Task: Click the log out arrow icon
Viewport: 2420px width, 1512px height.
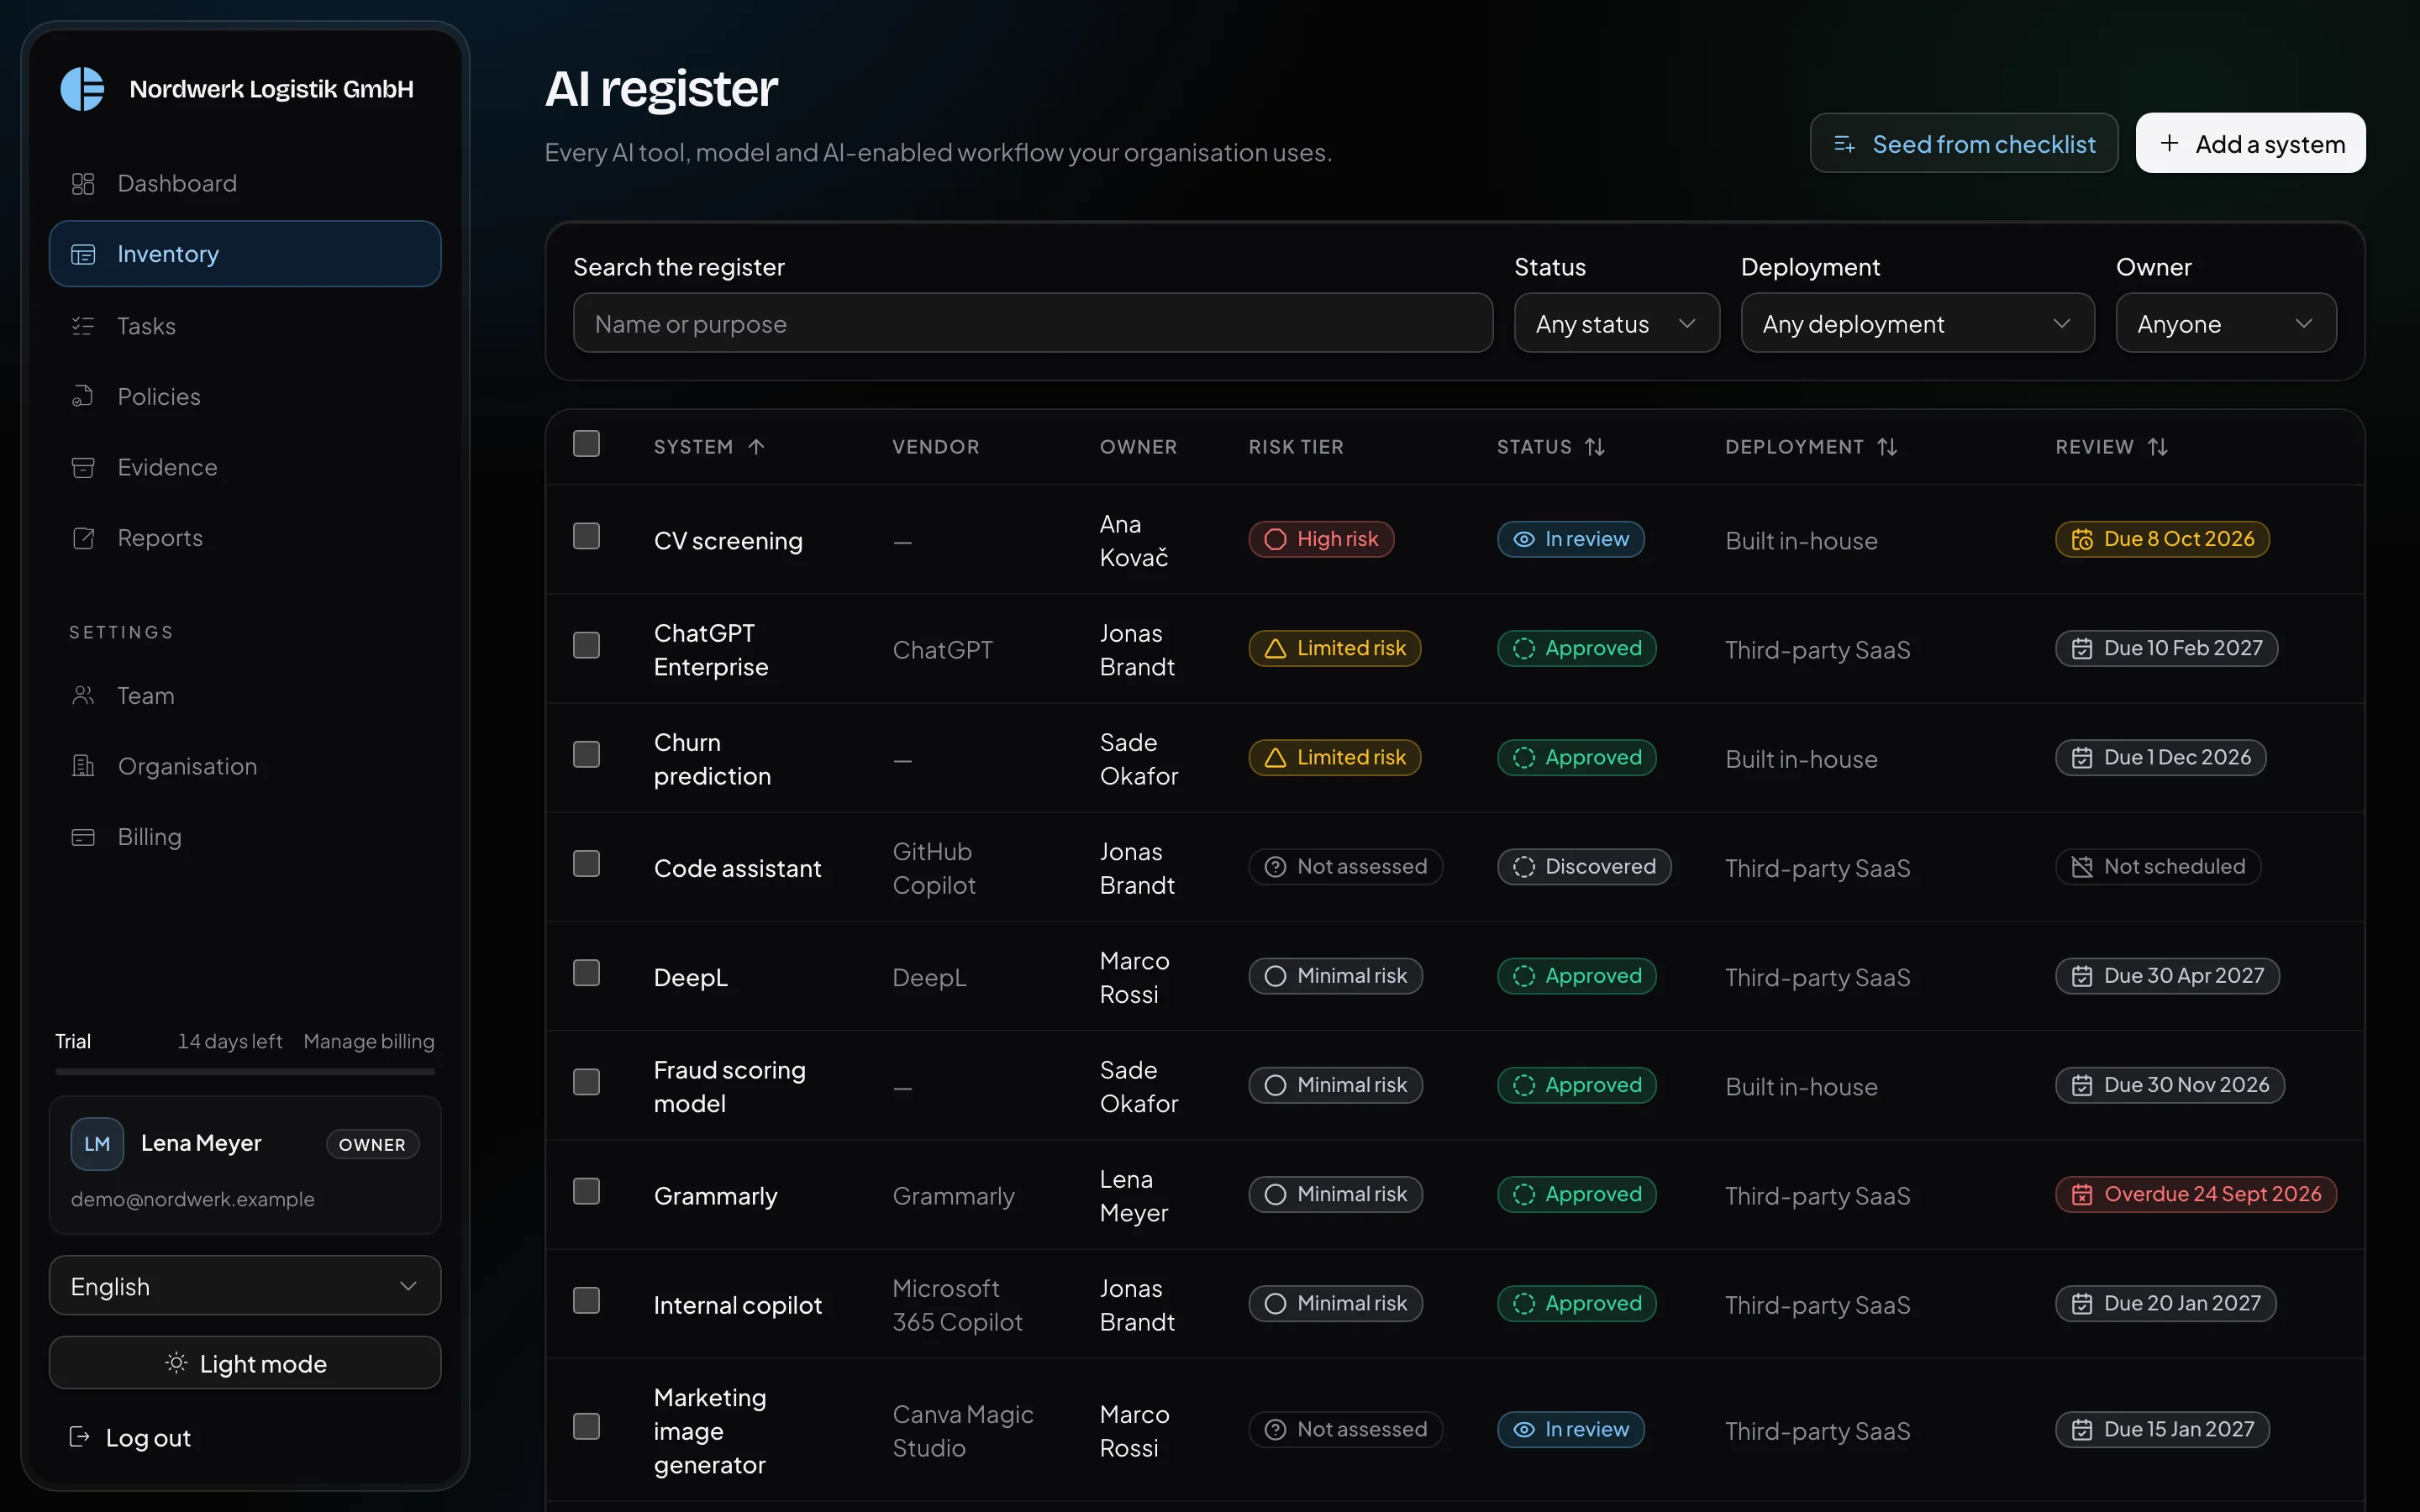Action: (79, 1437)
